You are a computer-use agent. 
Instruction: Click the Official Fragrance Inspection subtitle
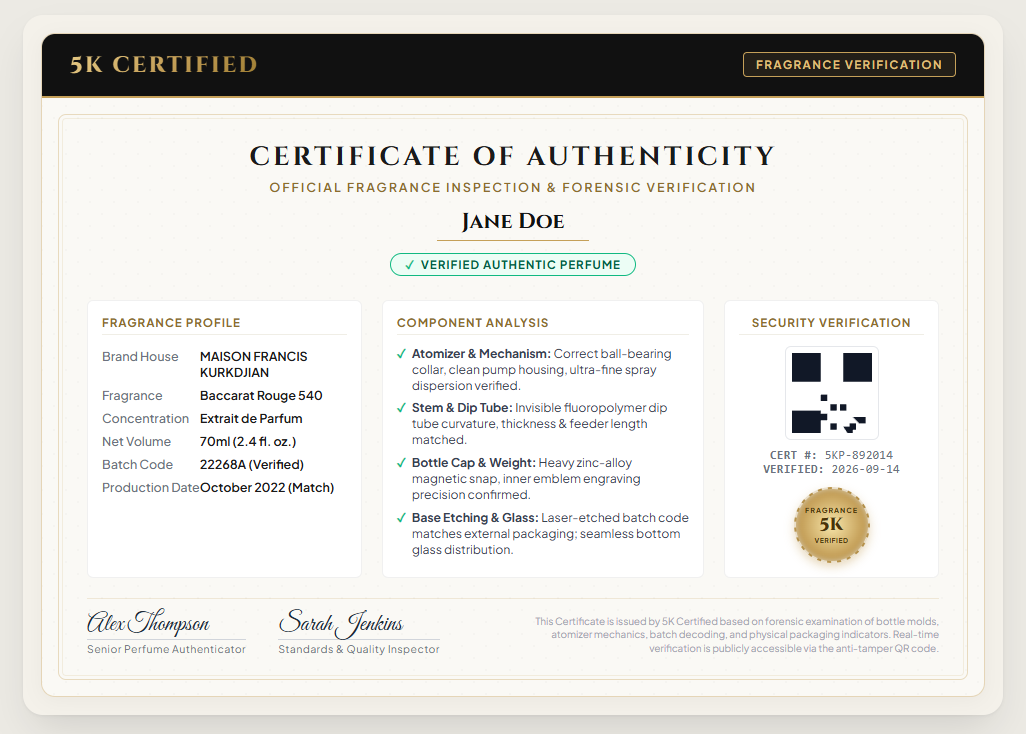pyautogui.click(x=512, y=188)
